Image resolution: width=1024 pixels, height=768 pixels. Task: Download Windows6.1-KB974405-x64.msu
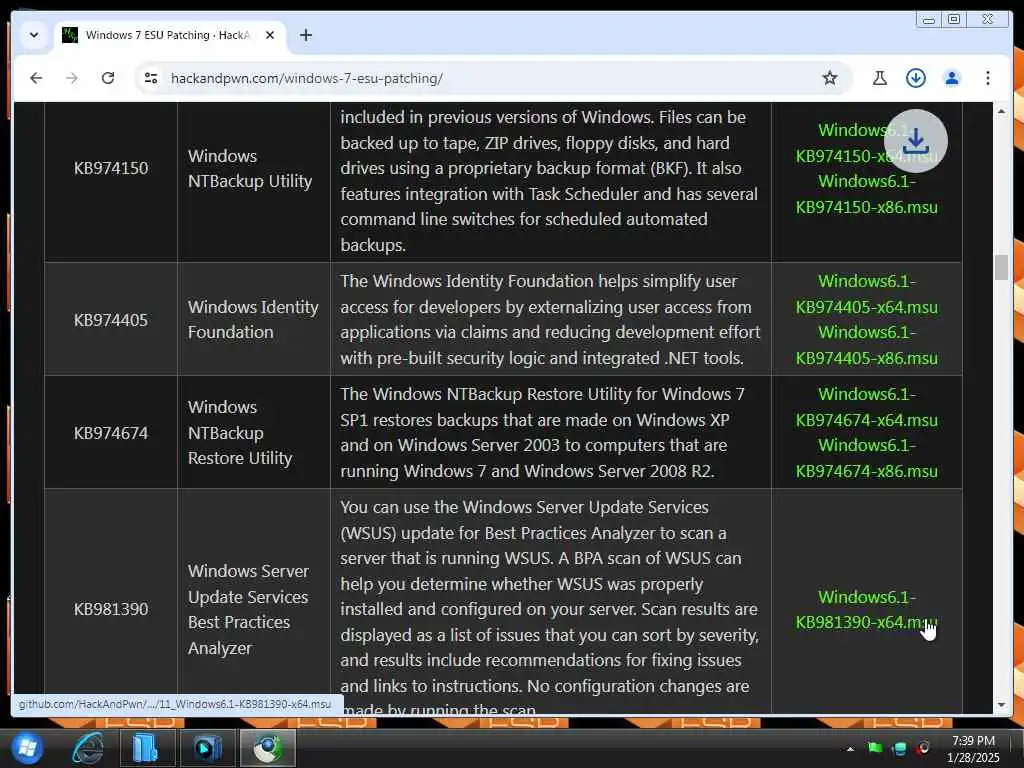867,294
